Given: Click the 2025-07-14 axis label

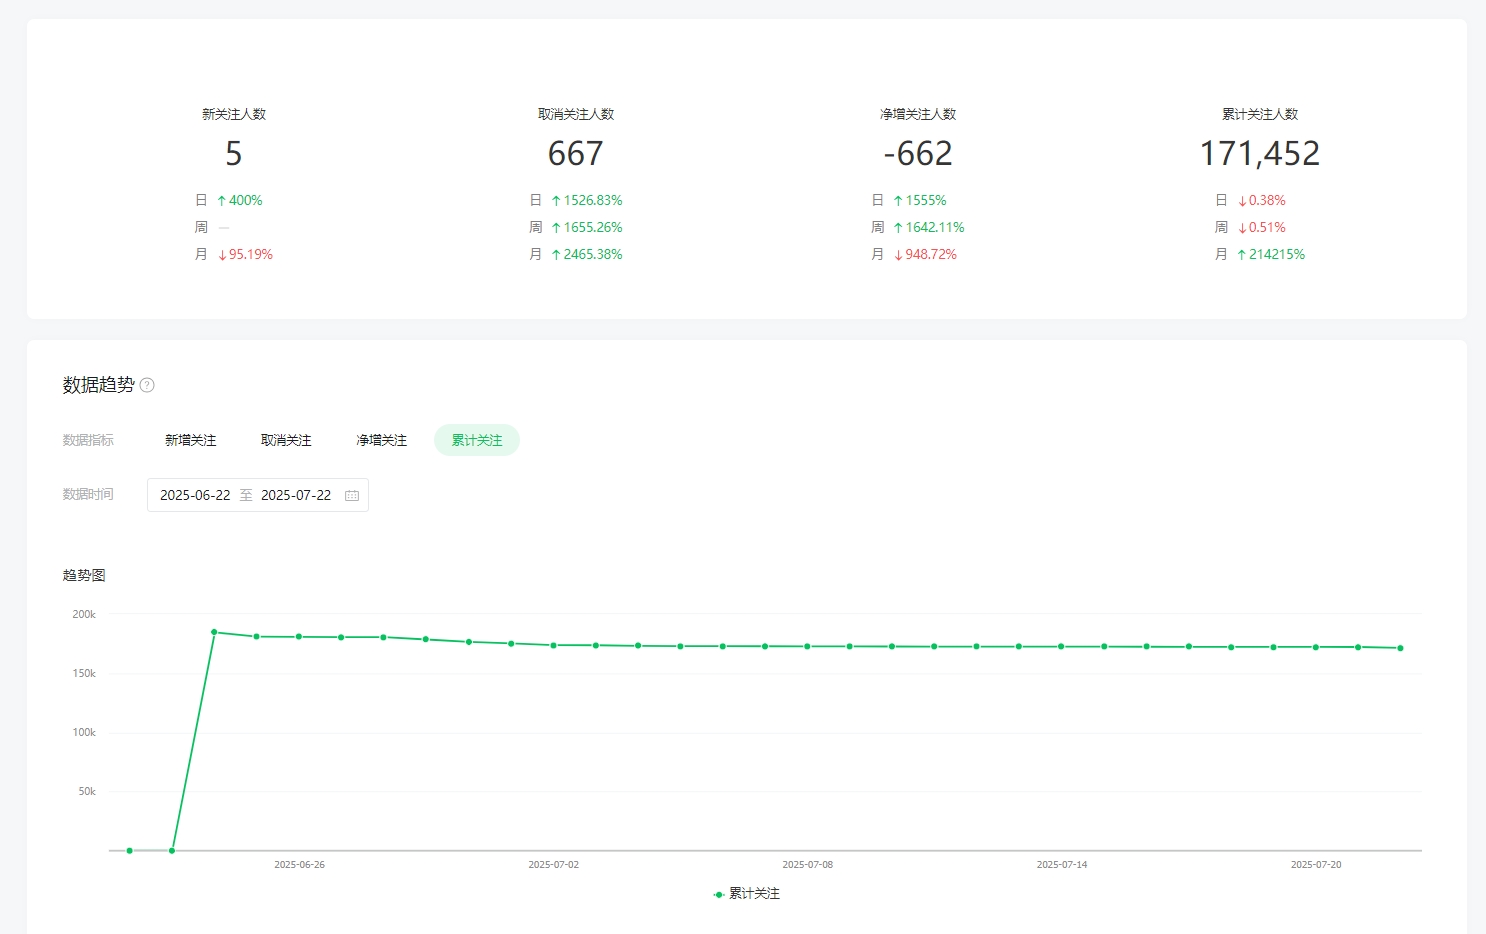Looking at the screenshot, I should click(1061, 865).
